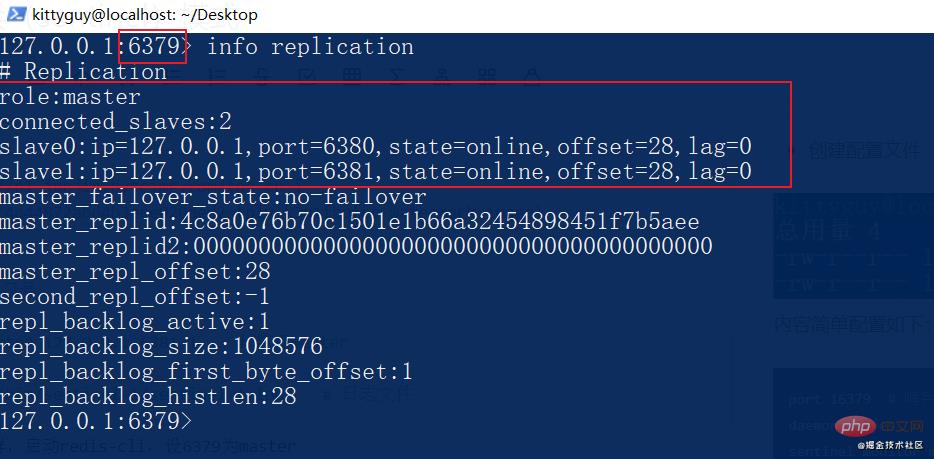Click the 'repl_backlog_size:1048576' line
934x459 pixels.
161,347
